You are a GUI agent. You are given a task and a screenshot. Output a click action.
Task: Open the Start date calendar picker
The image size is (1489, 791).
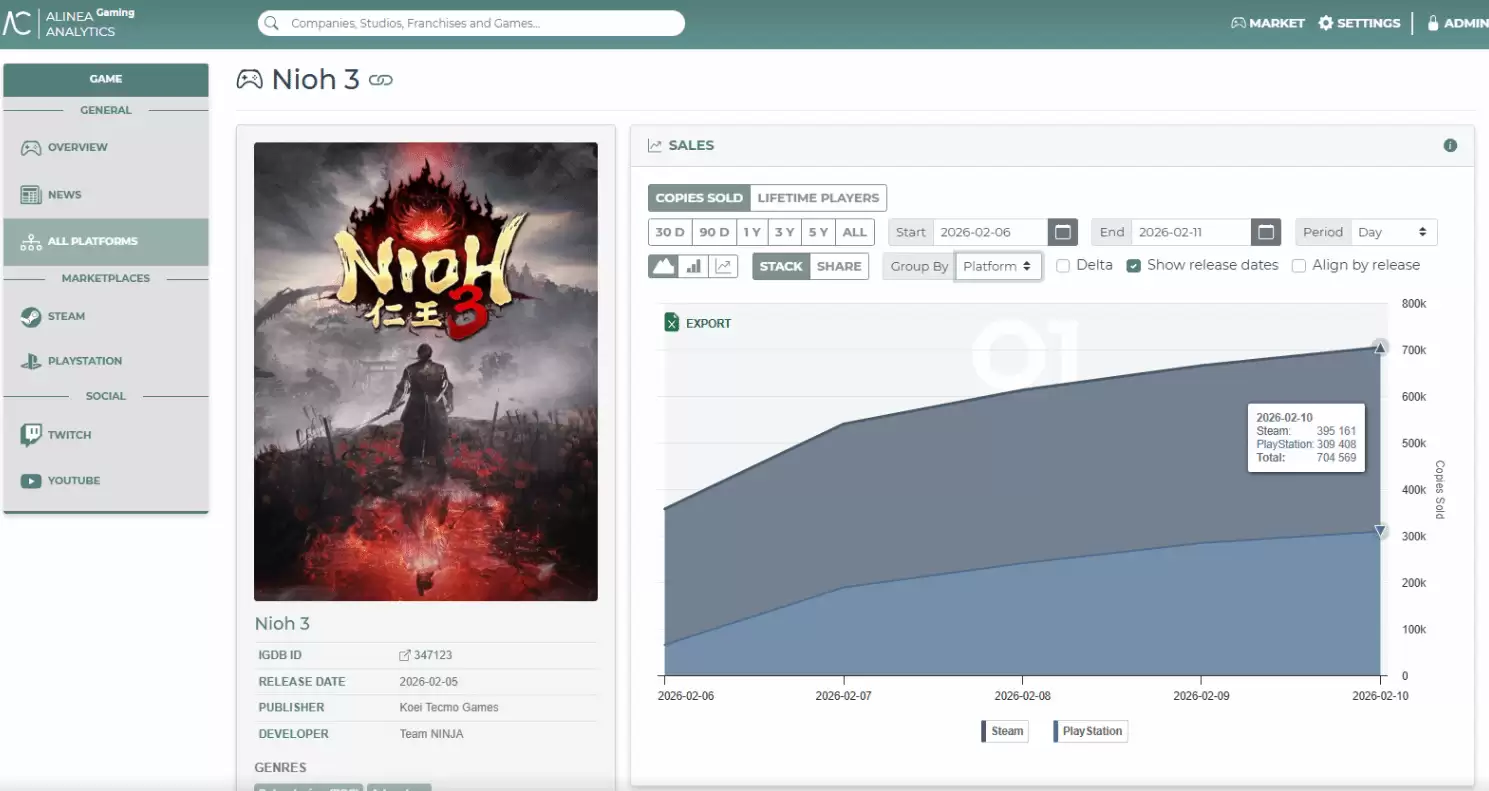(1062, 232)
